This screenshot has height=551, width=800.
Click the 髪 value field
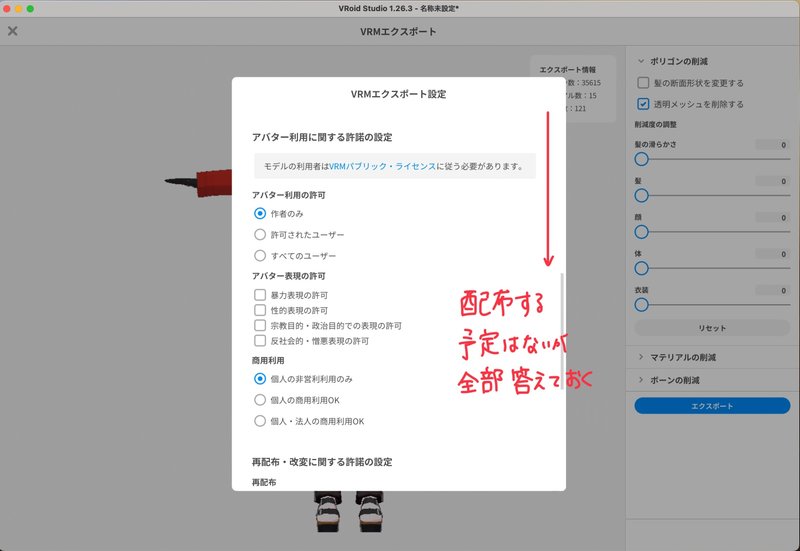772,181
